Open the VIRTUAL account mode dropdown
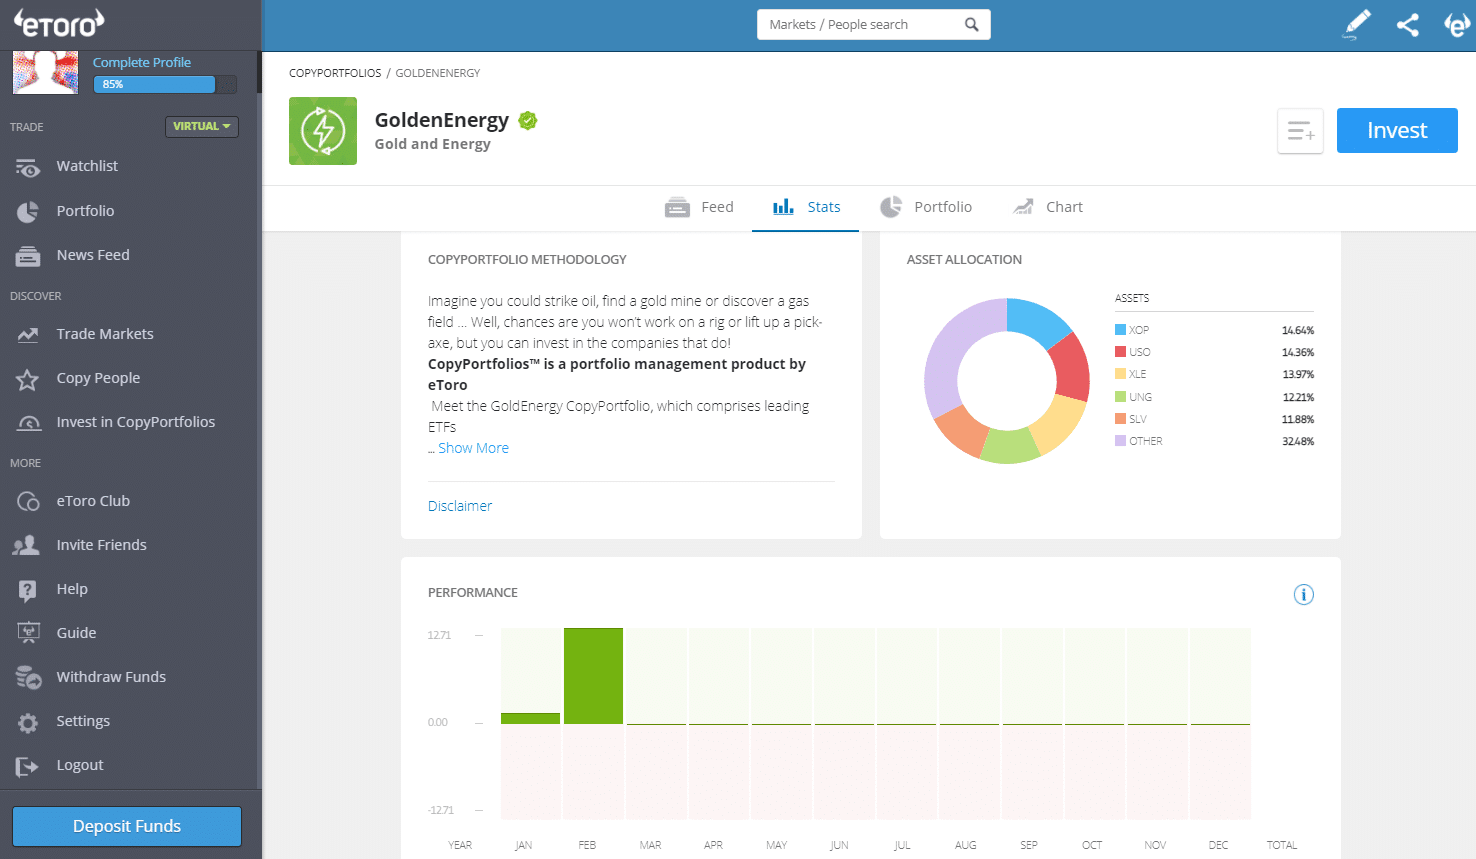 pyautogui.click(x=202, y=127)
